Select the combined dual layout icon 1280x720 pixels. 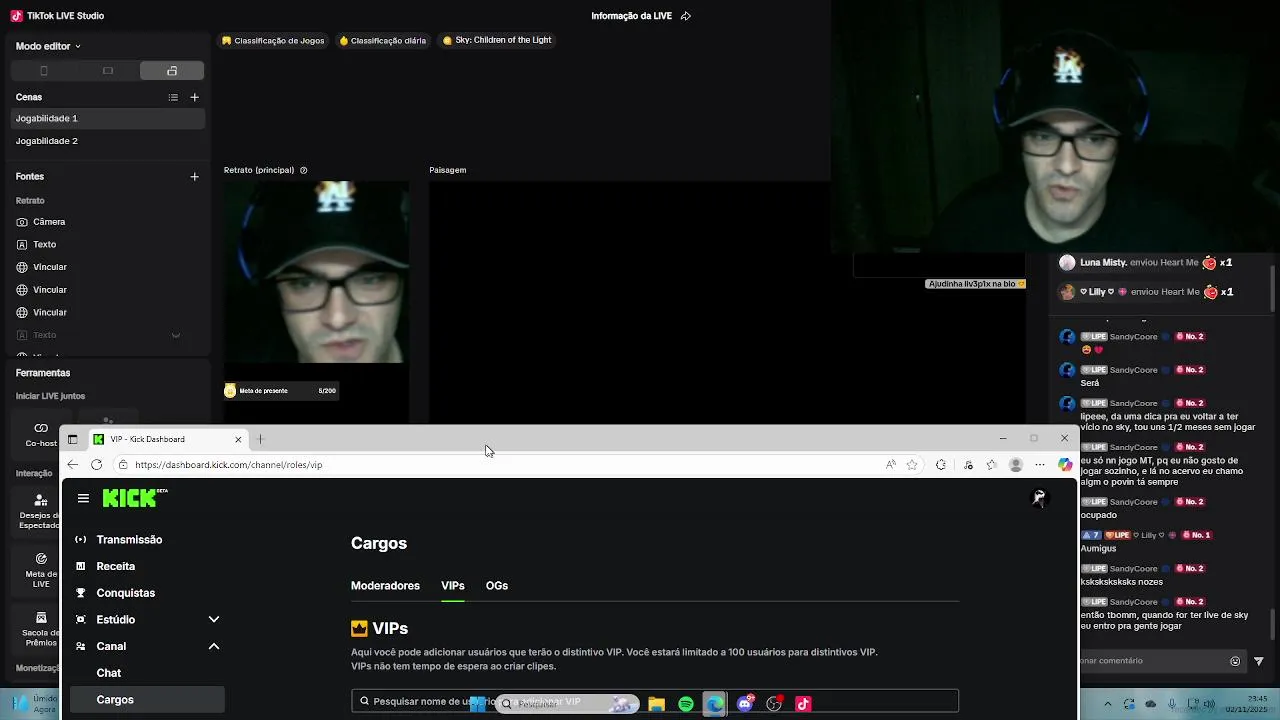click(172, 71)
